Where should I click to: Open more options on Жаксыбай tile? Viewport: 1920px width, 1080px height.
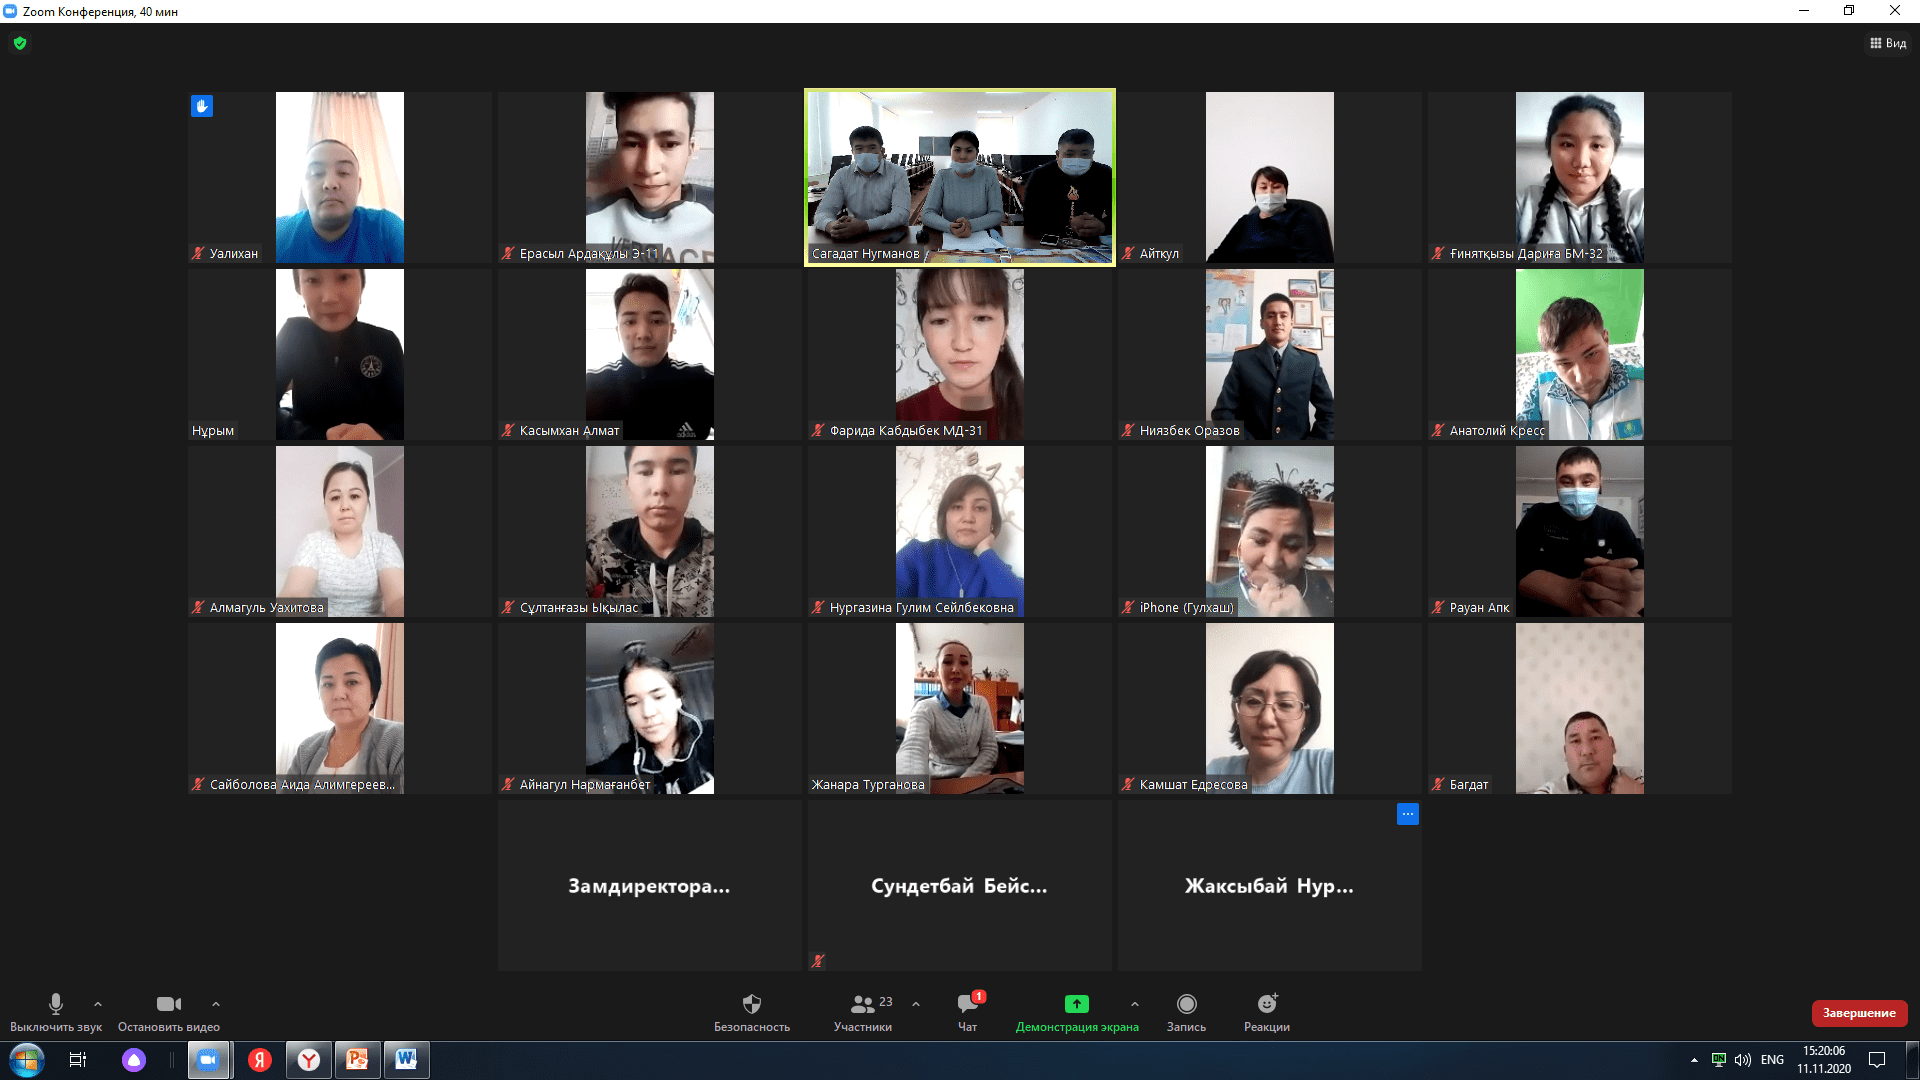(x=1407, y=814)
